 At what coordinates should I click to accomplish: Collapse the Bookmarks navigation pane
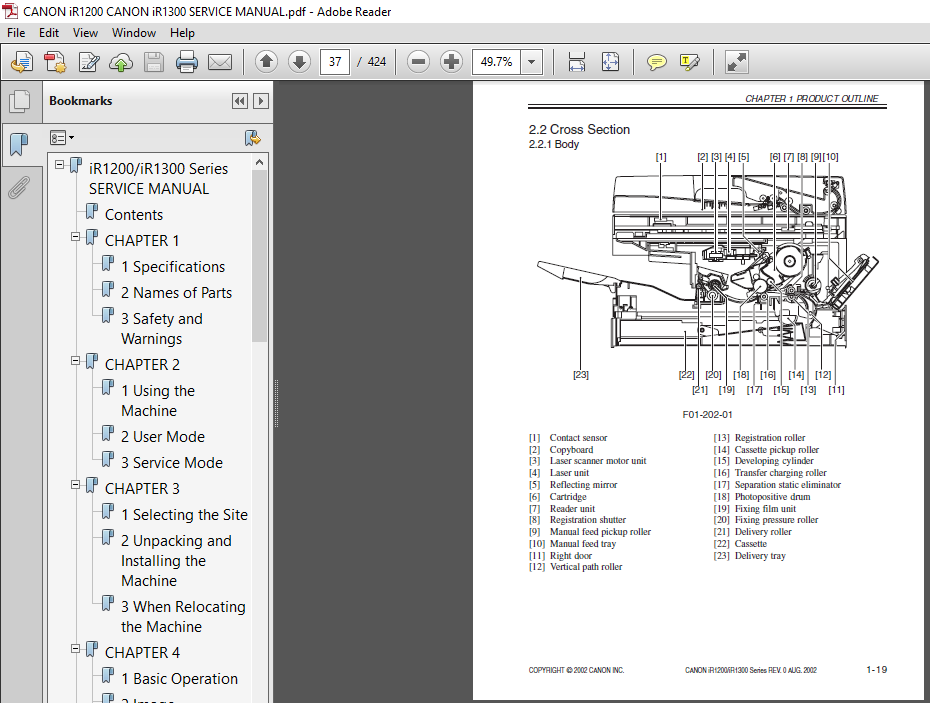point(240,101)
